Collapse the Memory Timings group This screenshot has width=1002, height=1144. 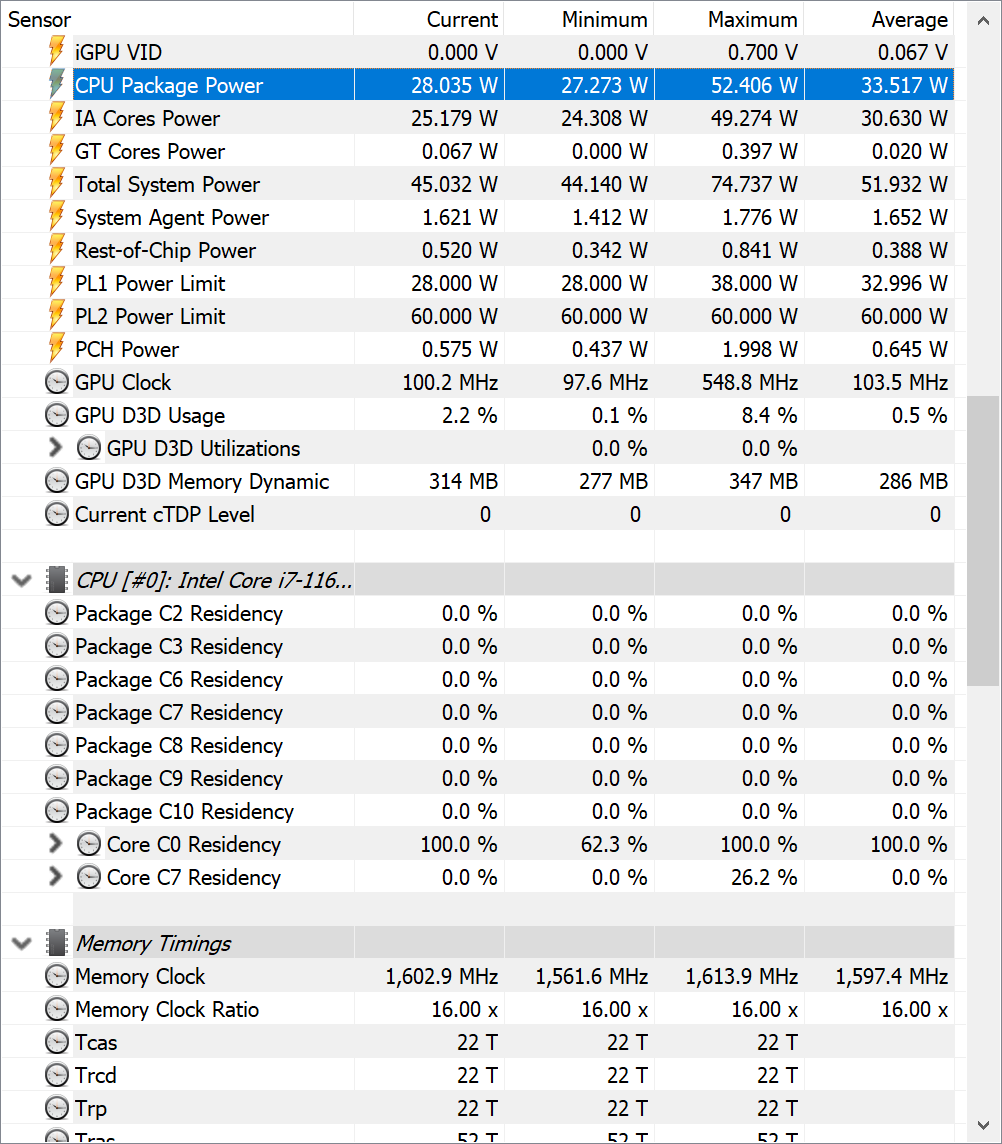pyautogui.click(x=23, y=943)
